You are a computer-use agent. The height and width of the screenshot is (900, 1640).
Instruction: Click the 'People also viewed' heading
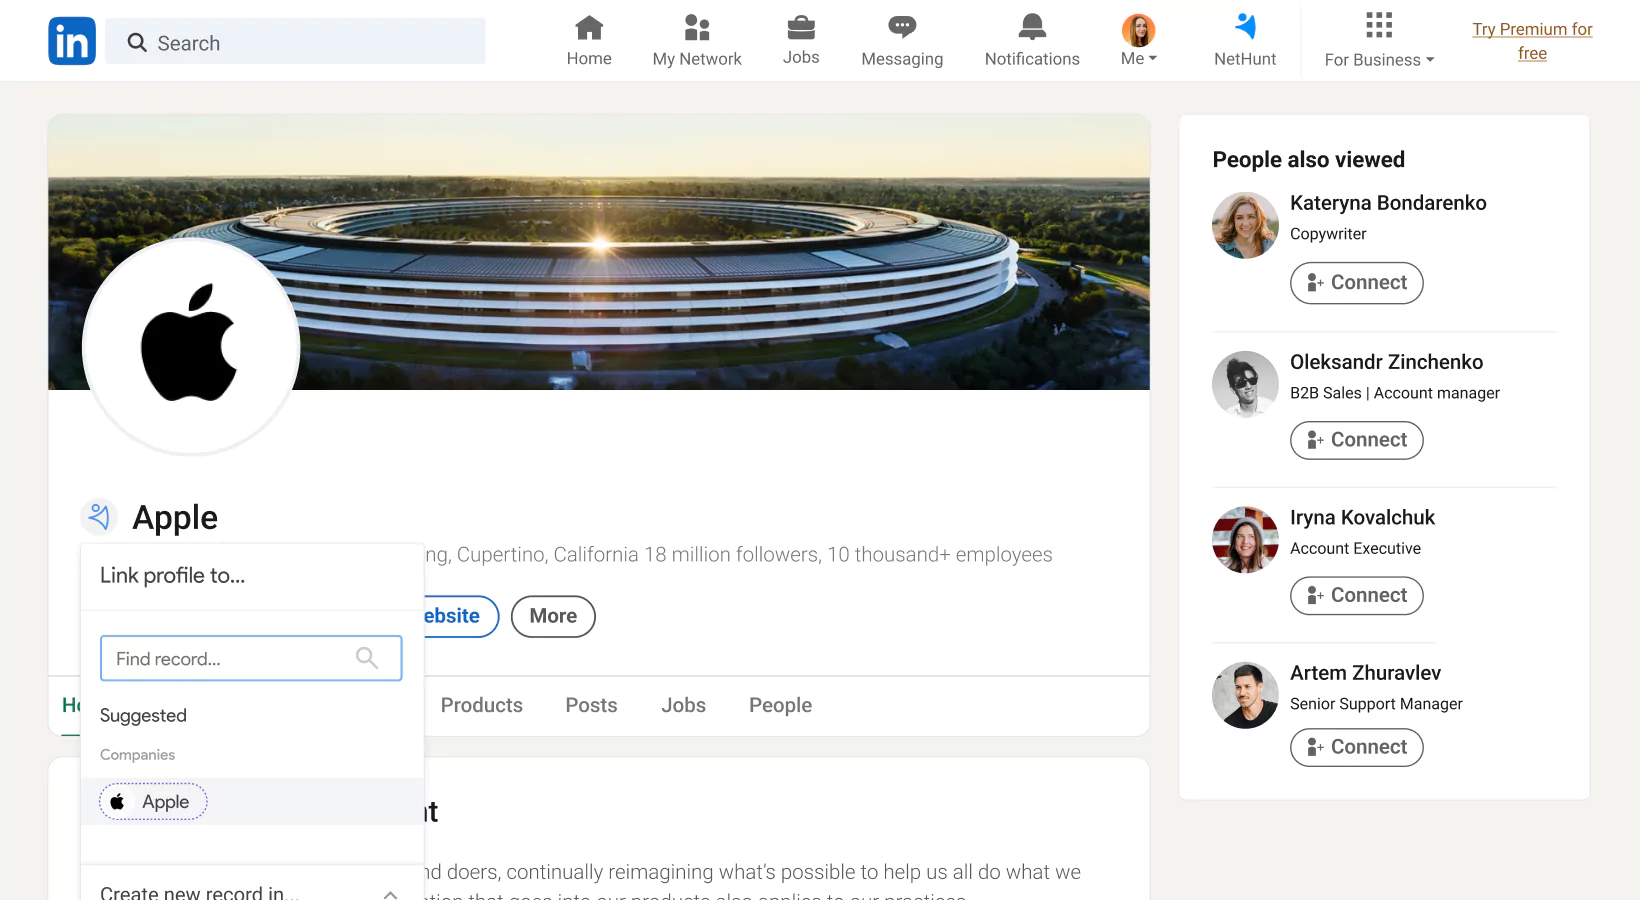click(x=1308, y=160)
